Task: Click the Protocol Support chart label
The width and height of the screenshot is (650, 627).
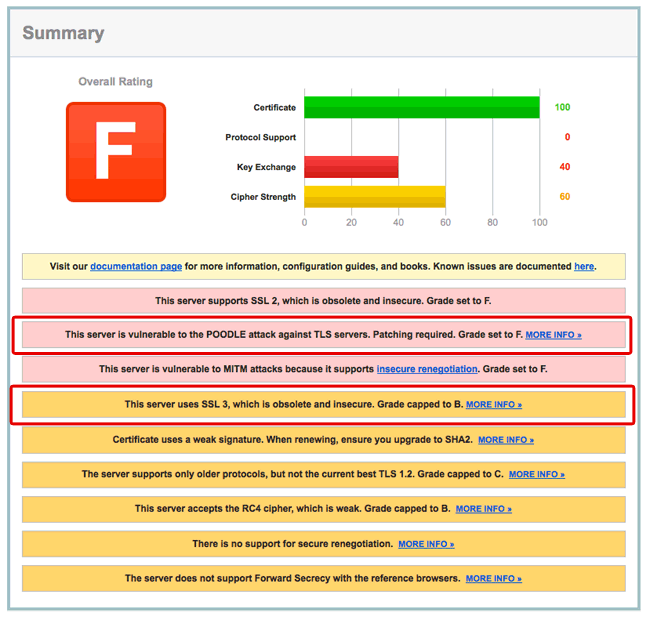Action: (x=260, y=137)
